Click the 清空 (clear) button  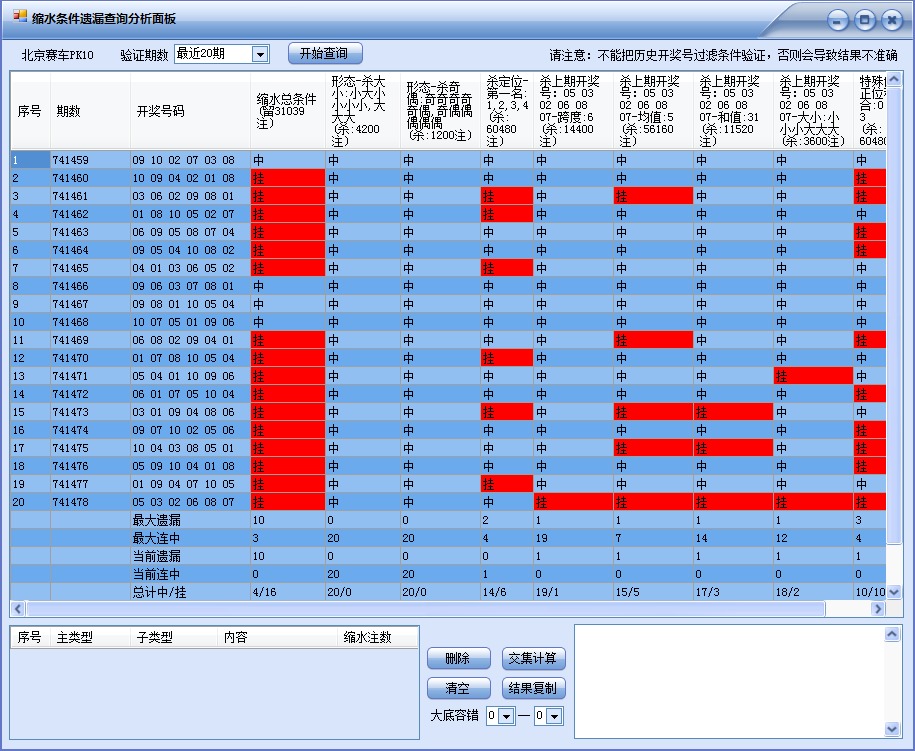tap(458, 688)
